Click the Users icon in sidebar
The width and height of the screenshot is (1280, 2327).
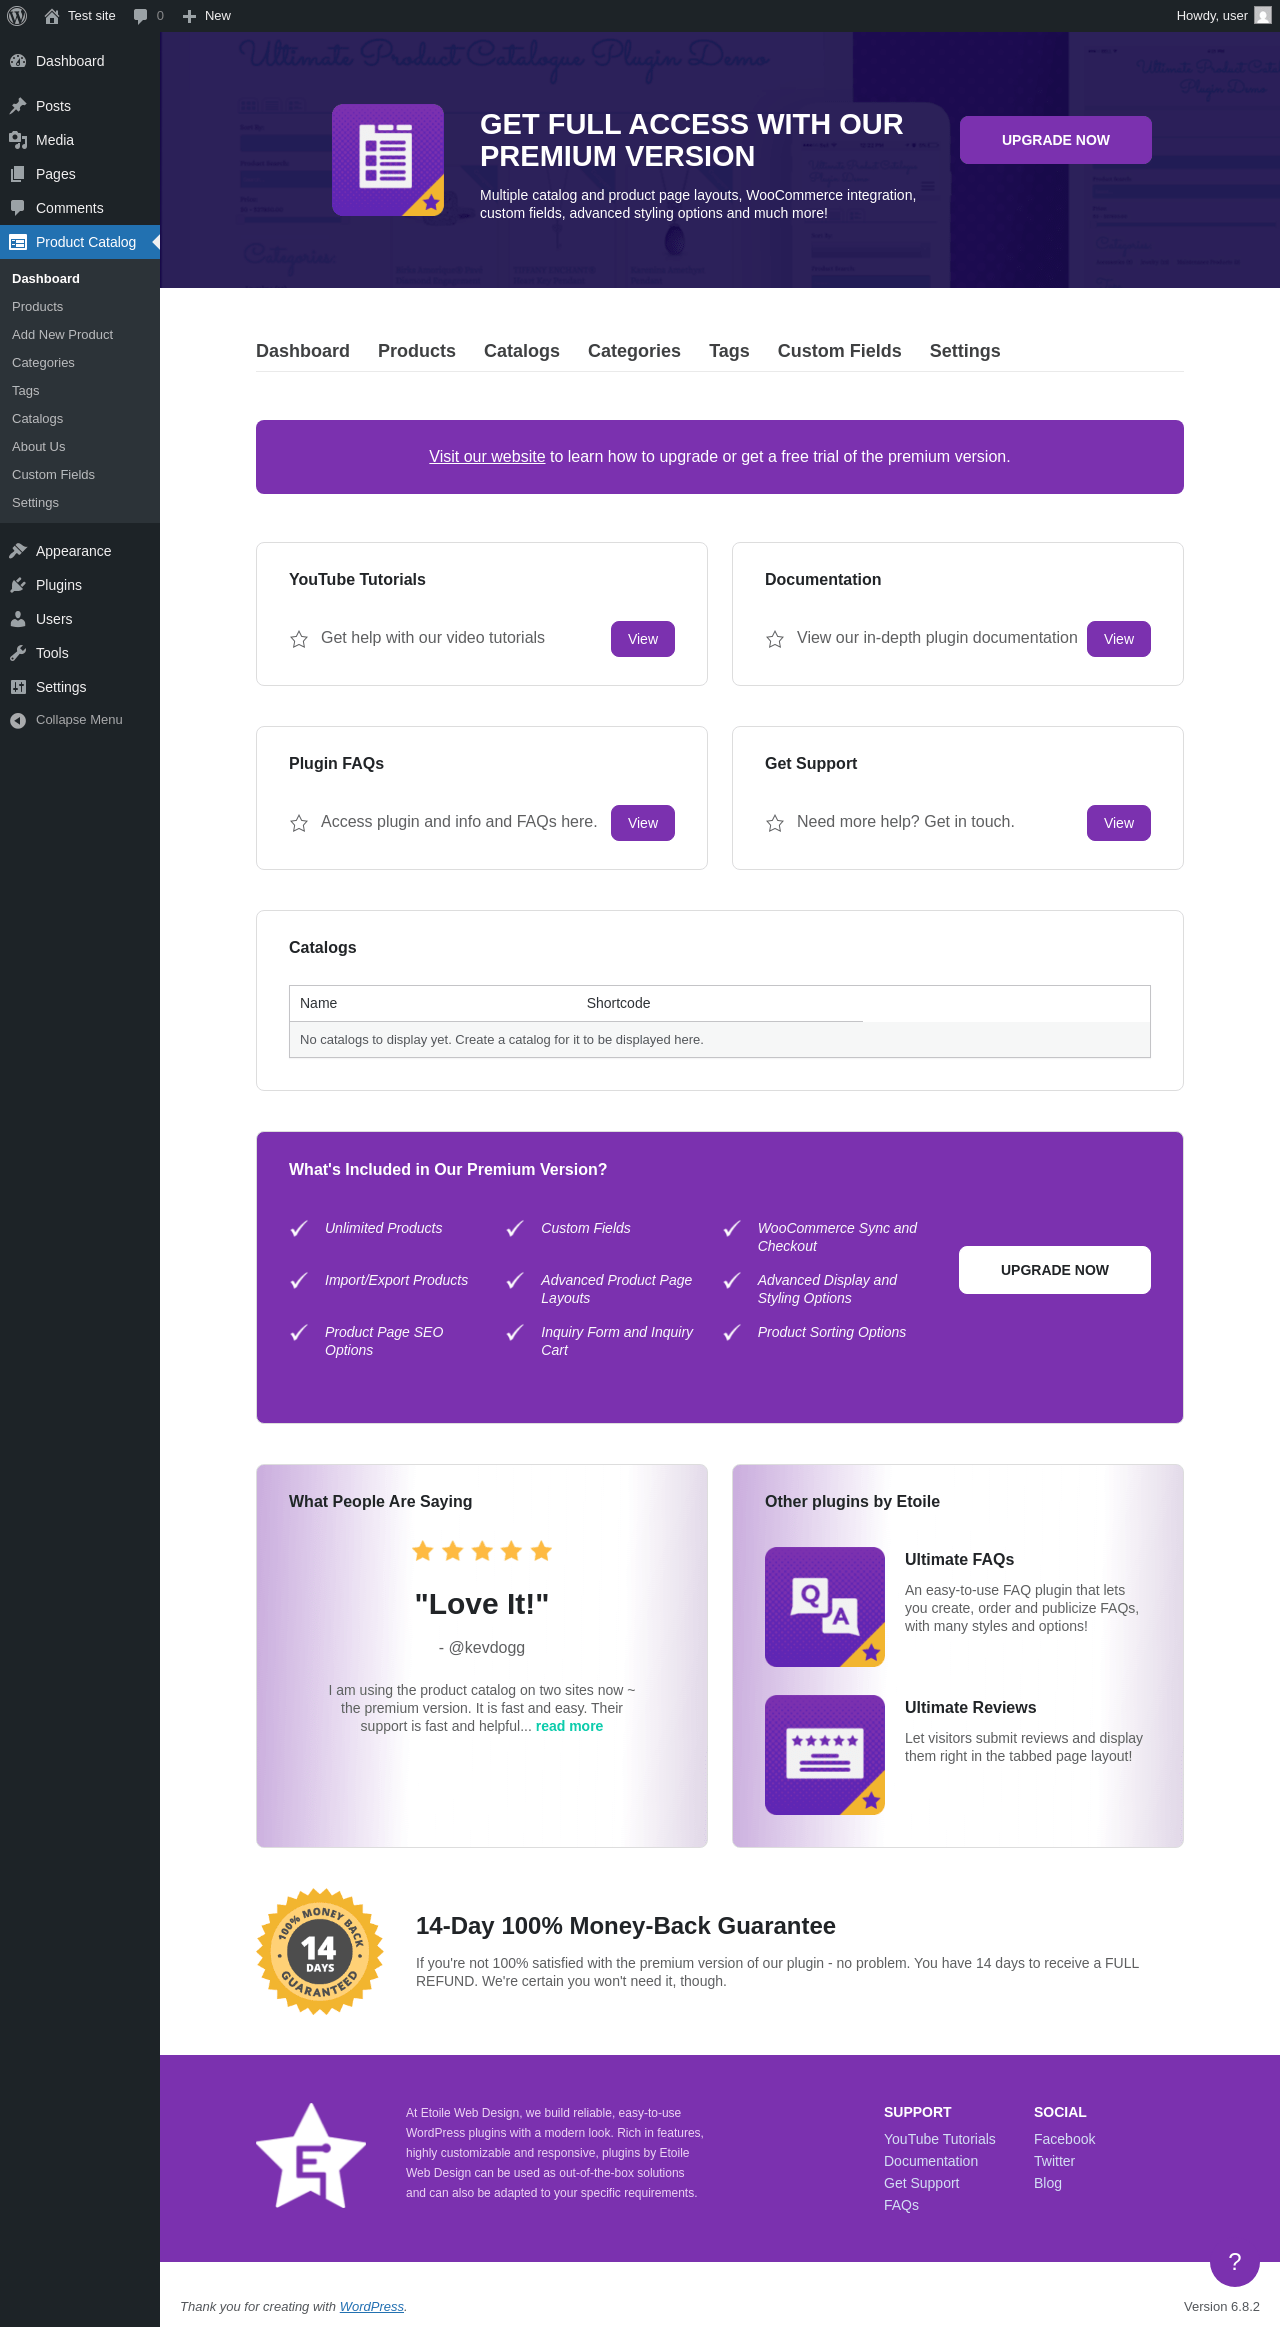pyautogui.click(x=18, y=619)
